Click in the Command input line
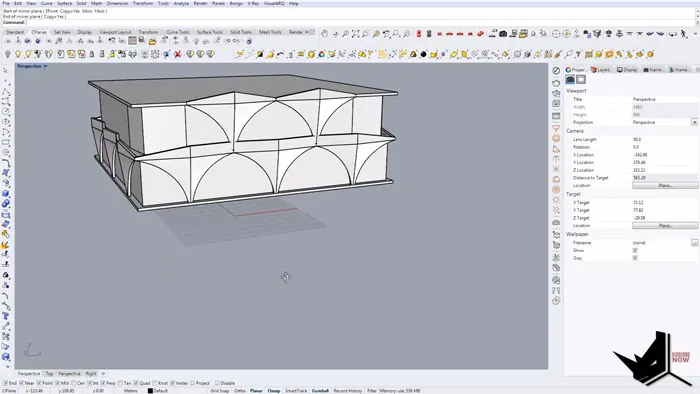Image resolution: width=700 pixels, height=394 pixels. pos(357,22)
